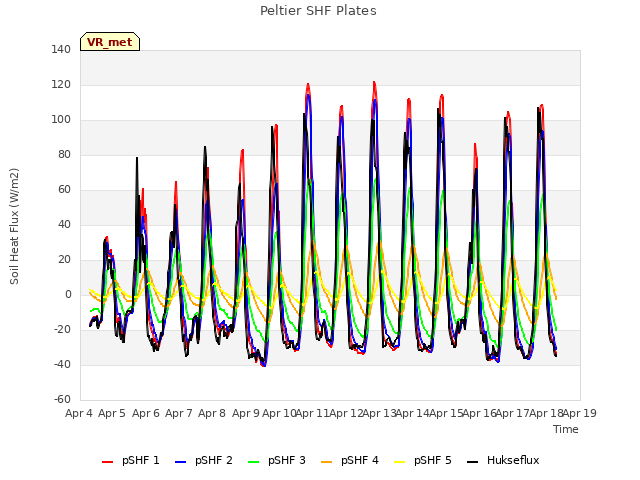
Task: Click the Apr 7 x-axis tick label
Action: click(x=179, y=413)
